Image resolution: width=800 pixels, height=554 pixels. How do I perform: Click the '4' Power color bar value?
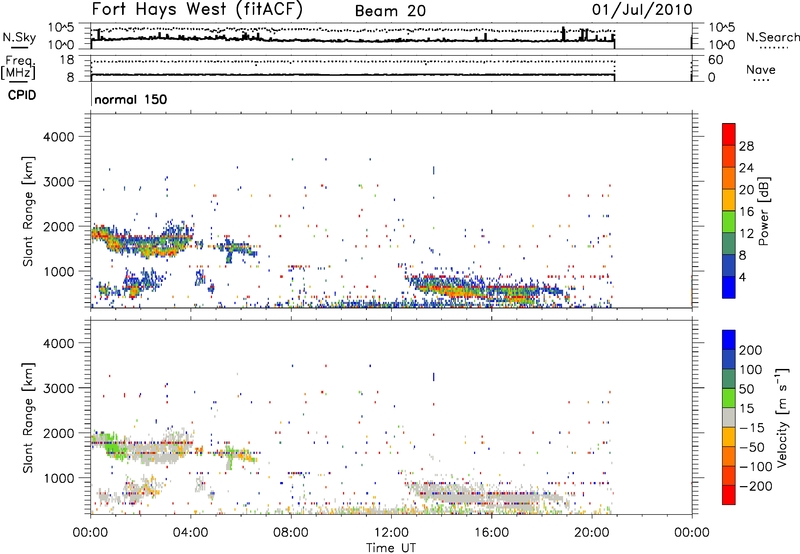[x=742, y=277]
